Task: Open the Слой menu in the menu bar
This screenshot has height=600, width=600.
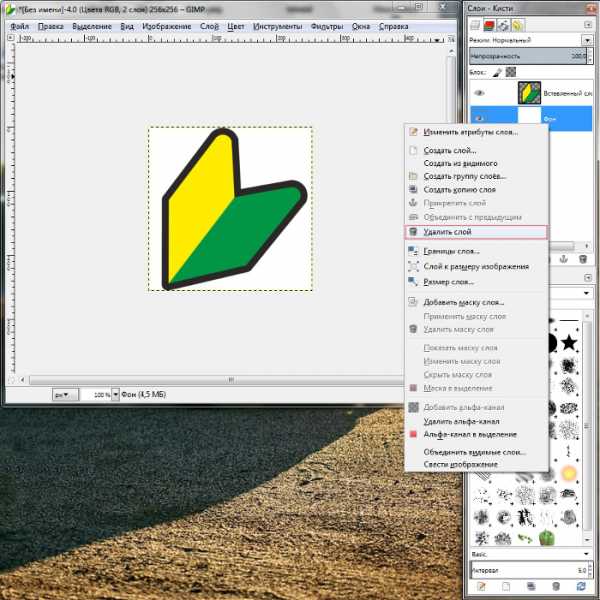Action: point(209,26)
